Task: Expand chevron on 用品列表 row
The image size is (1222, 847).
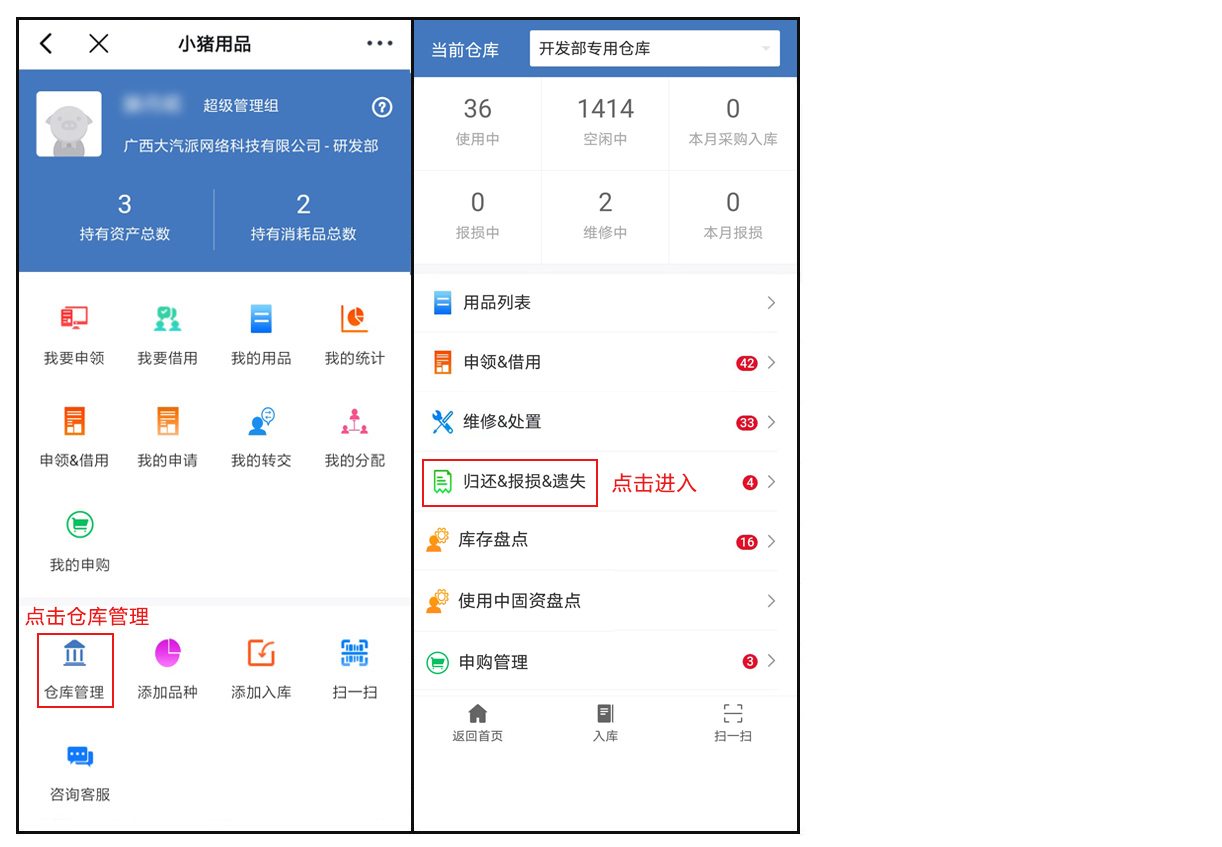Action: (771, 303)
